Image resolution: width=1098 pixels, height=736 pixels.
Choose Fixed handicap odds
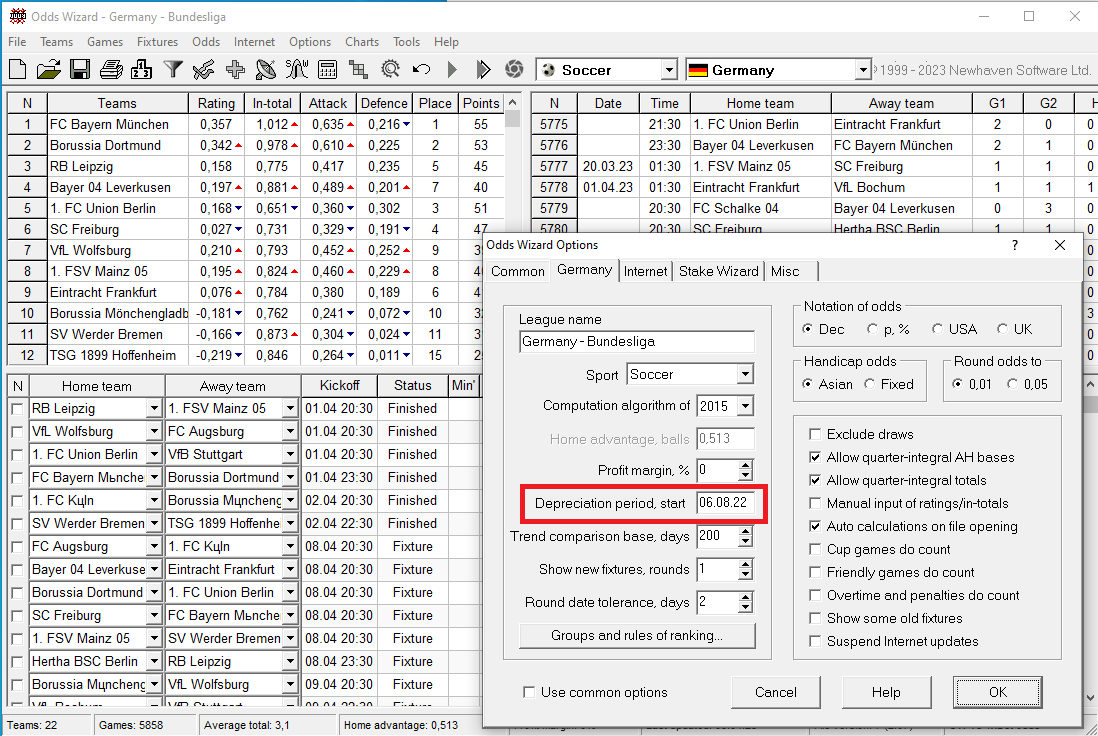pyautogui.click(x=869, y=384)
